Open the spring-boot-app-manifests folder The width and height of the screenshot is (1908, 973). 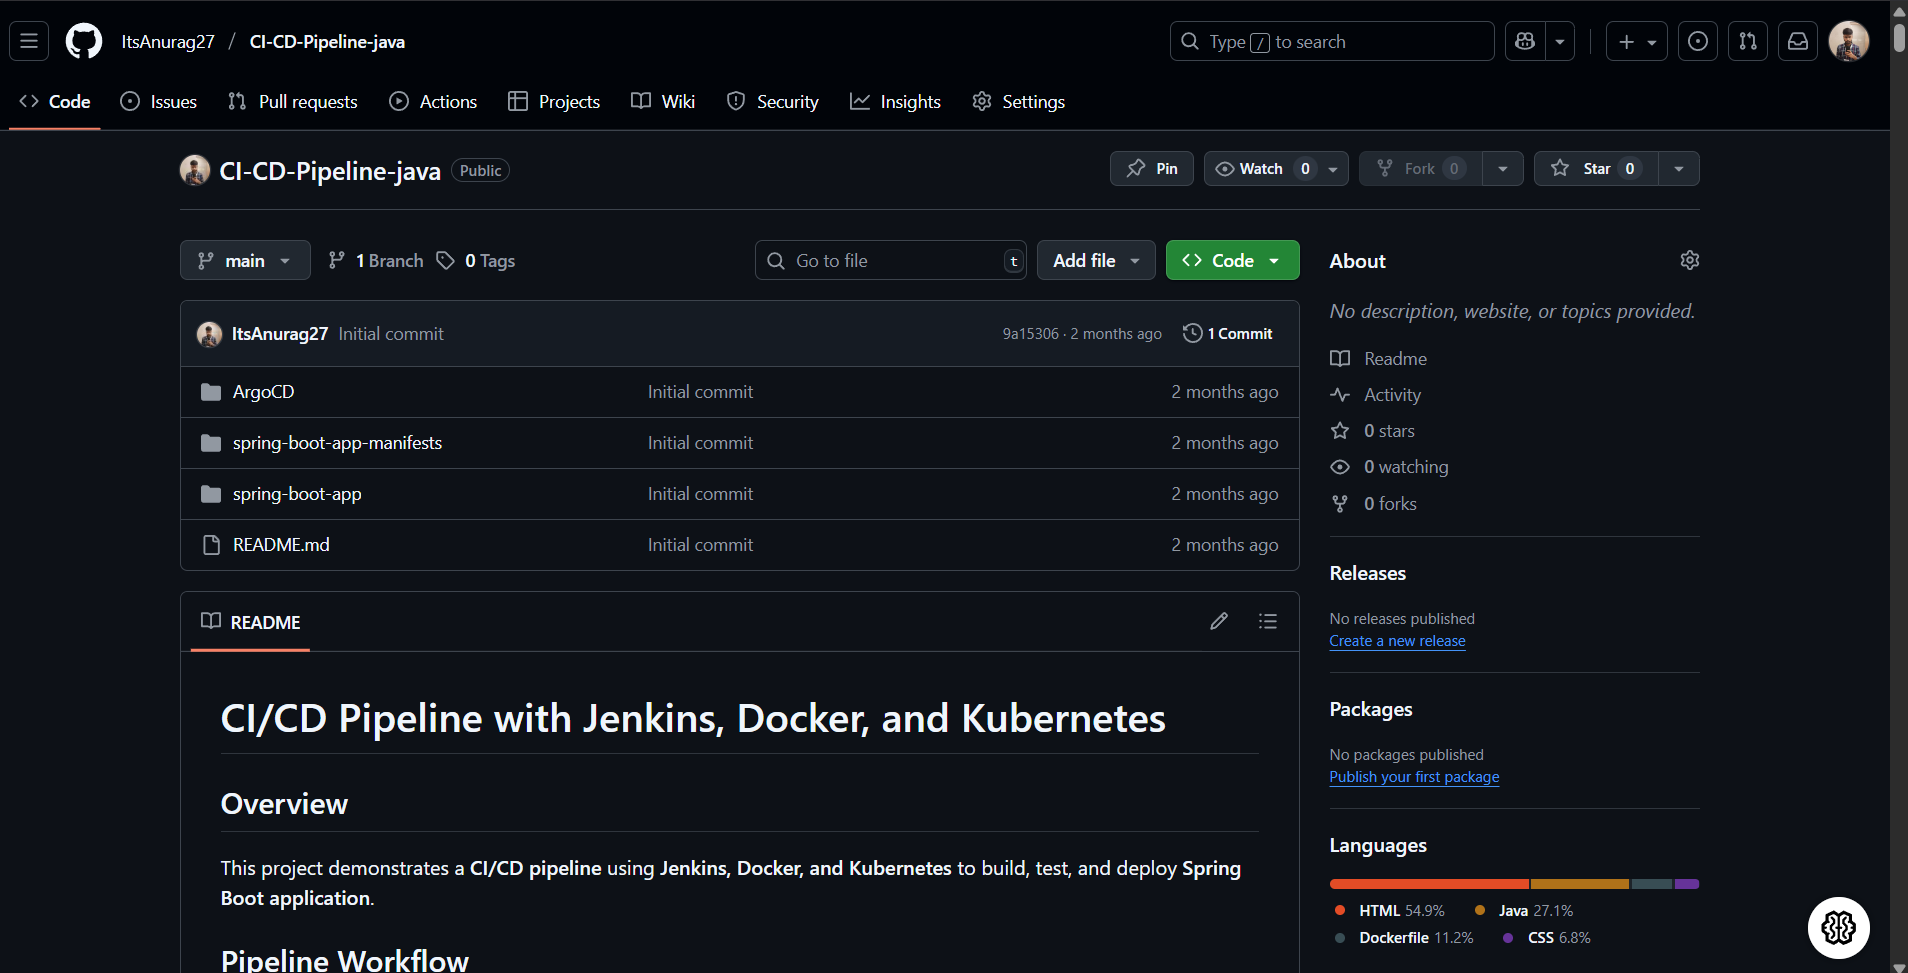click(337, 443)
